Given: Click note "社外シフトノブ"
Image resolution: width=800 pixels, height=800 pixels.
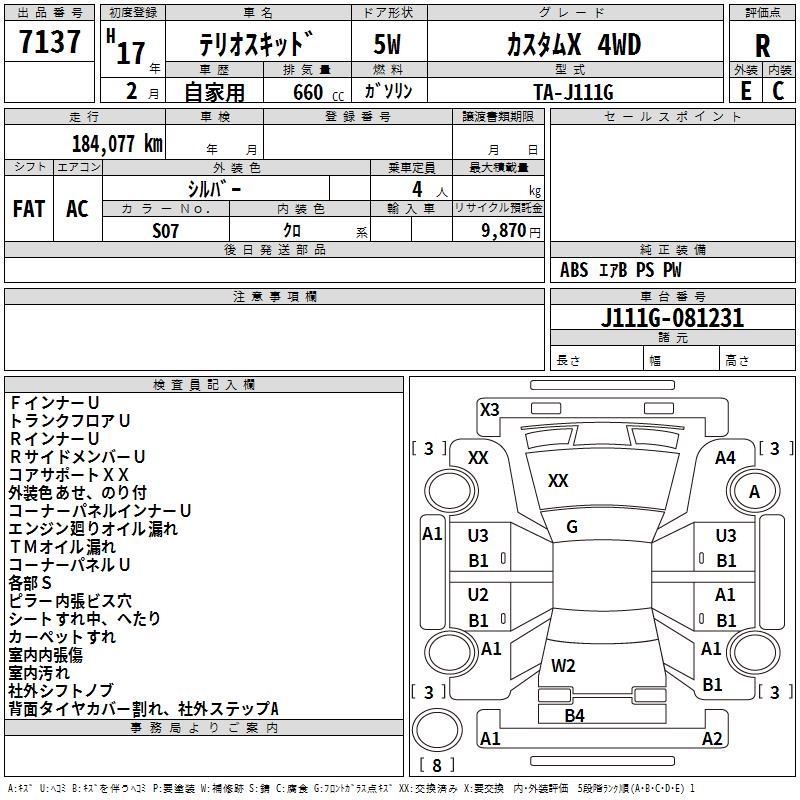Looking at the screenshot, I should [x=61, y=690].
